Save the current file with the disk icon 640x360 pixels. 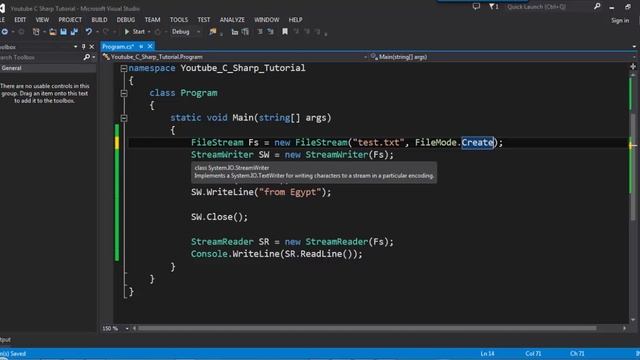pyautogui.click(x=63, y=31)
